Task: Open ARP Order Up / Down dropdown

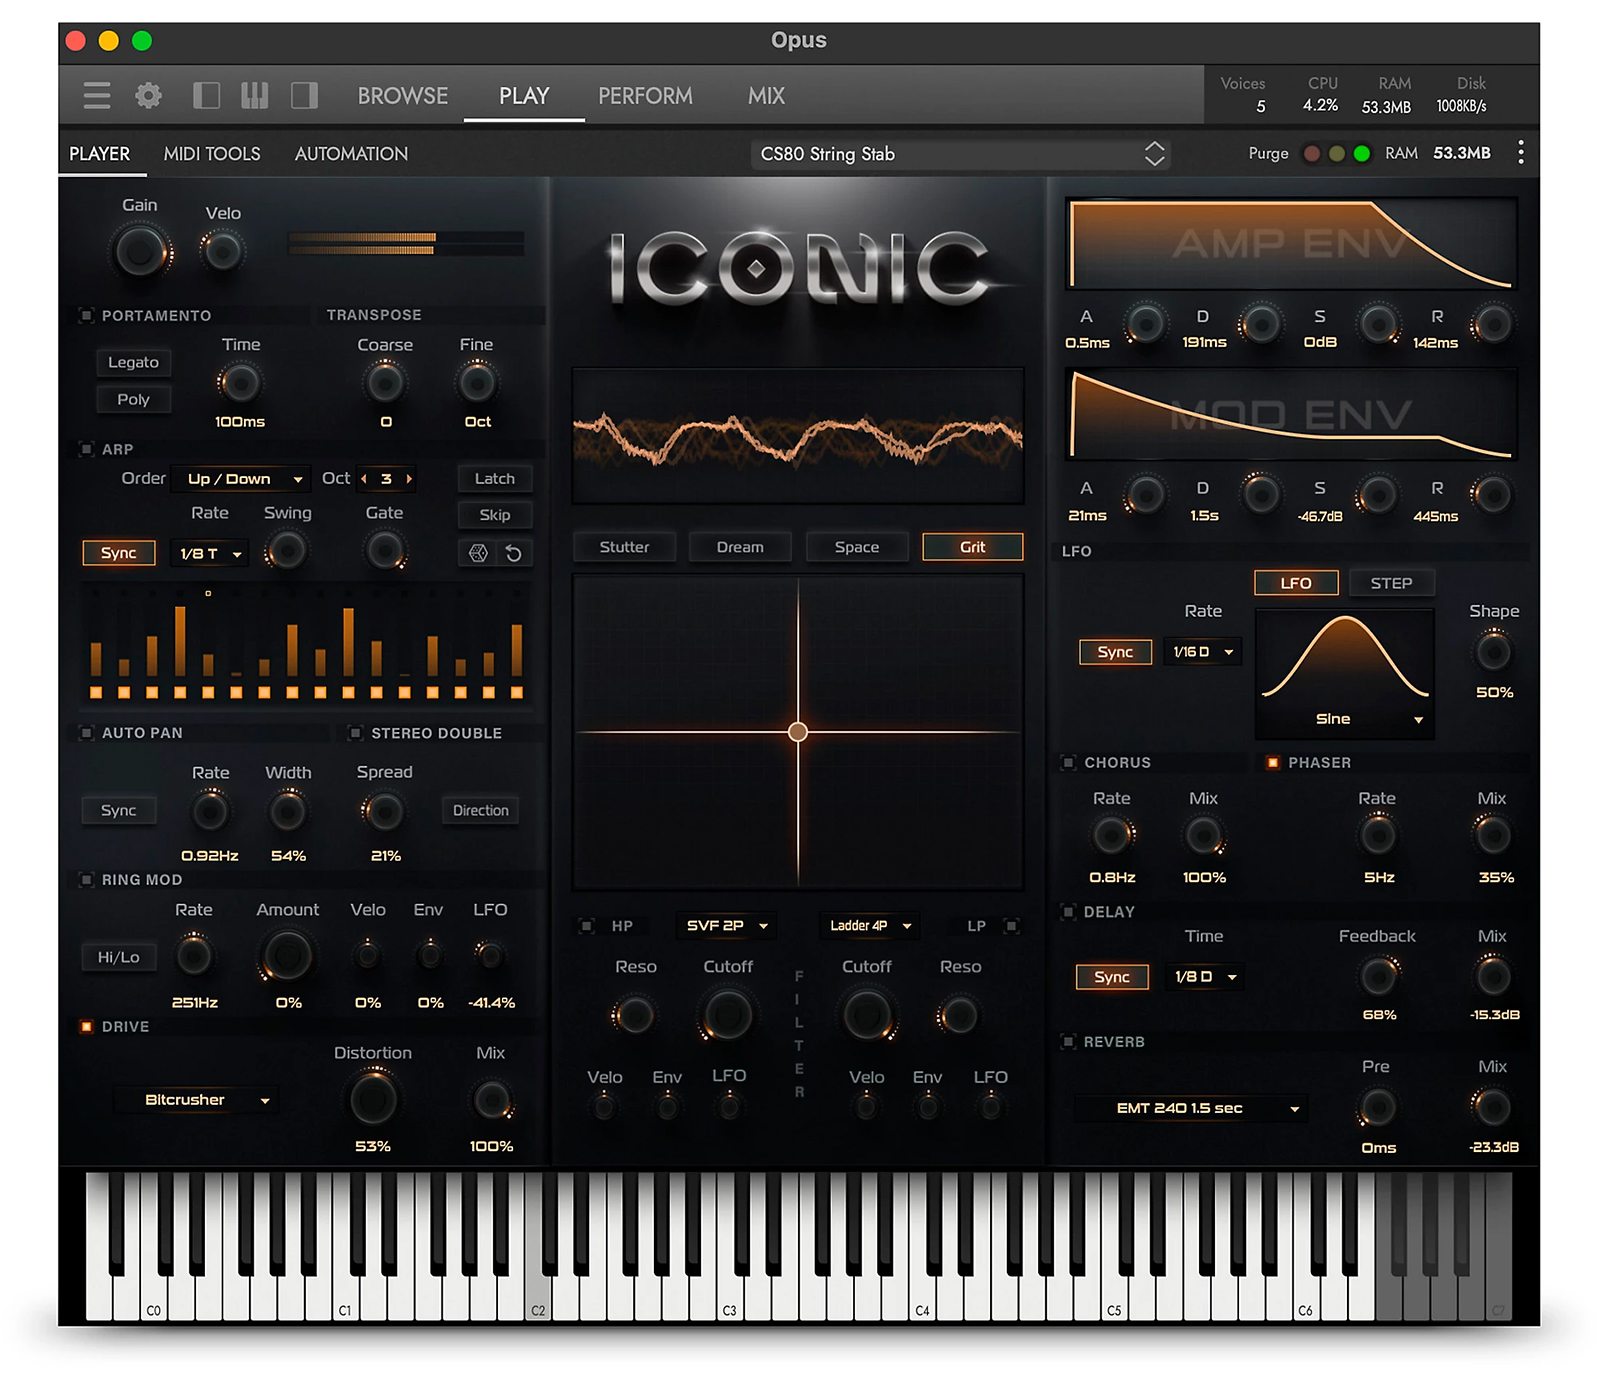Action: pos(241,479)
